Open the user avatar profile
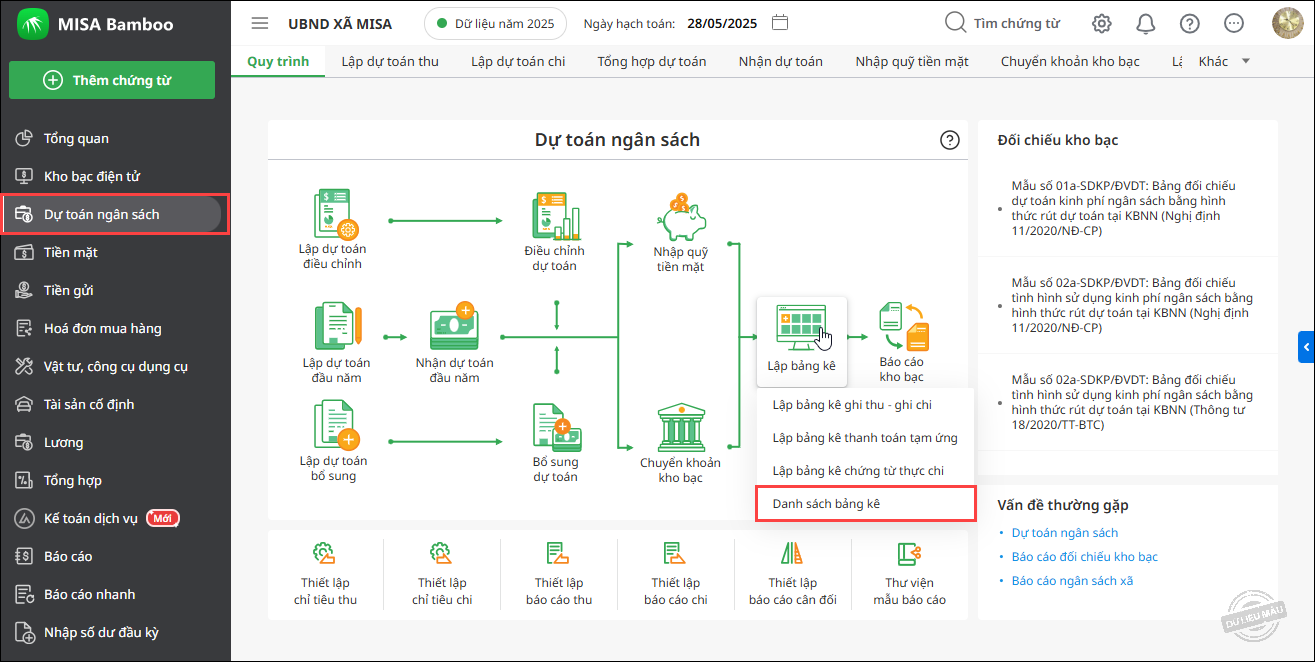Viewport: 1315px width, 662px height. (1287, 23)
